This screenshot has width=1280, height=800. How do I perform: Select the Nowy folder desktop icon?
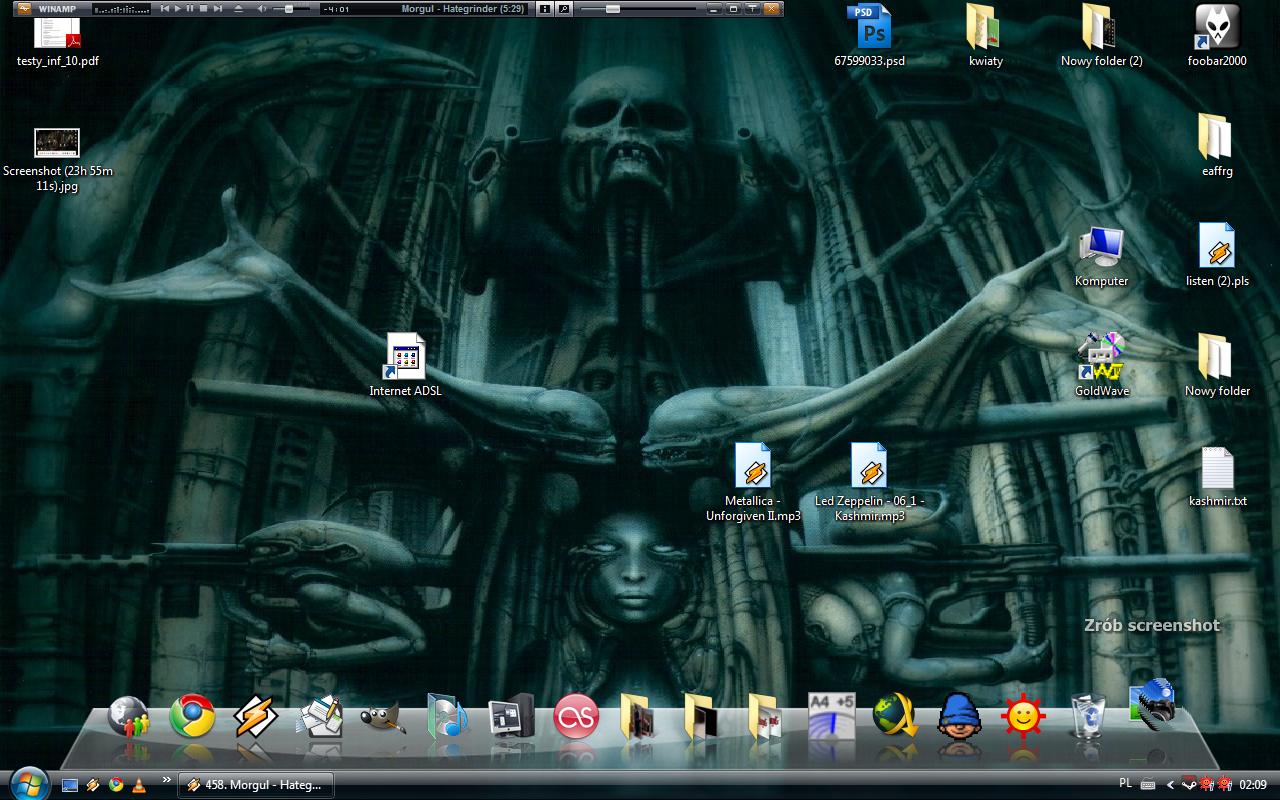pos(1217,365)
